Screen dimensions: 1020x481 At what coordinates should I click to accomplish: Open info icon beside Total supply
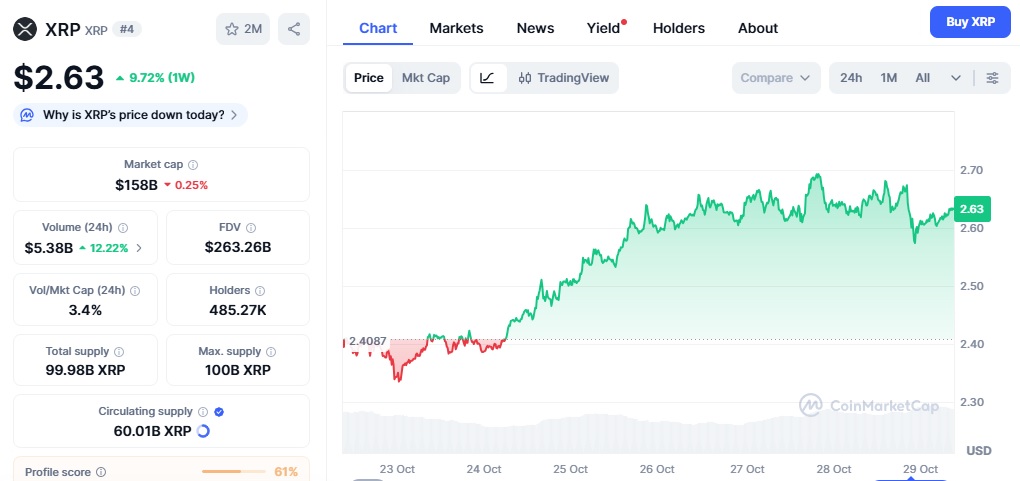119,351
